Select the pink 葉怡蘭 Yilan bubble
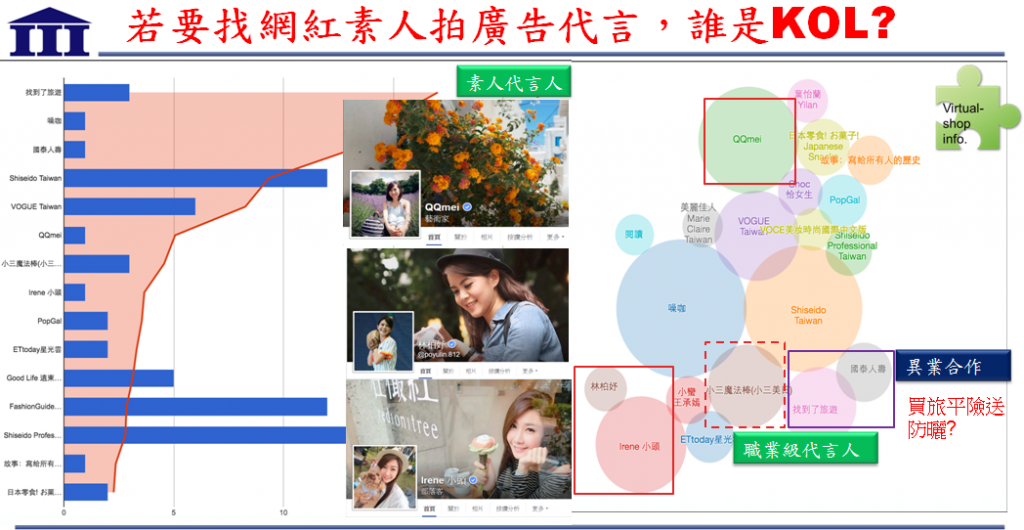1024x530 pixels. click(x=807, y=100)
